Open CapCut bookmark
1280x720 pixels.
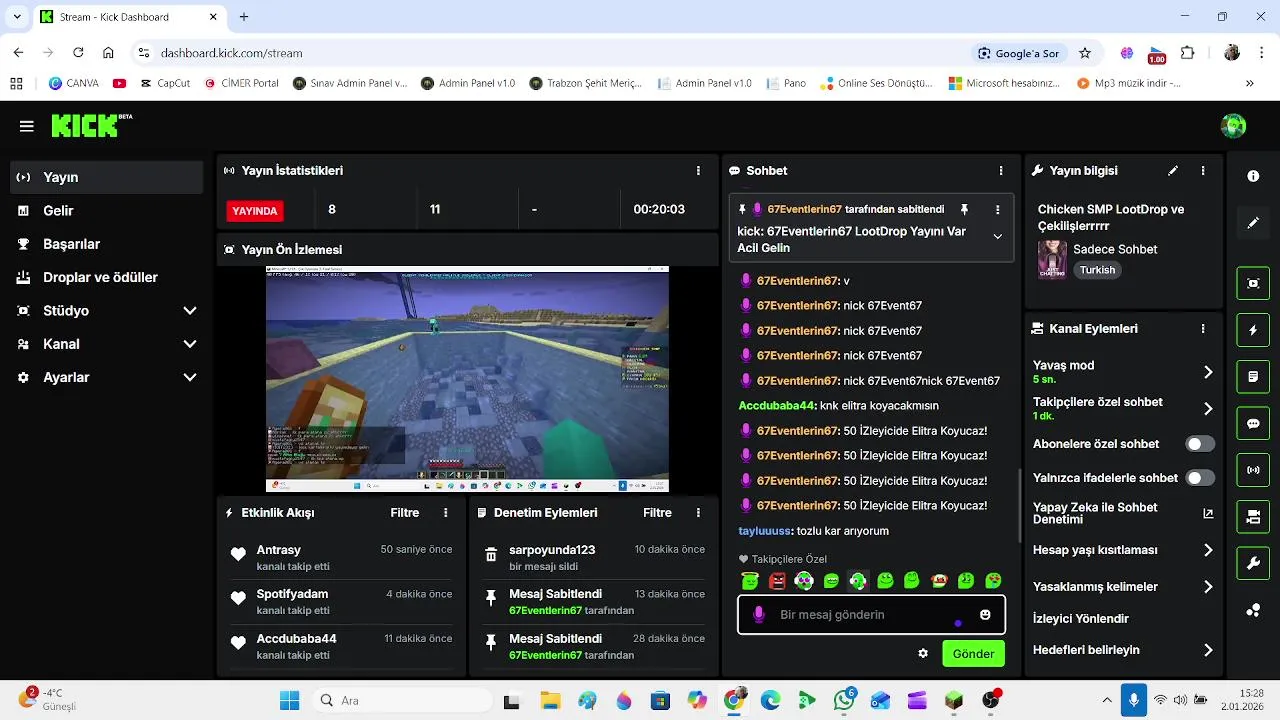click(x=164, y=83)
